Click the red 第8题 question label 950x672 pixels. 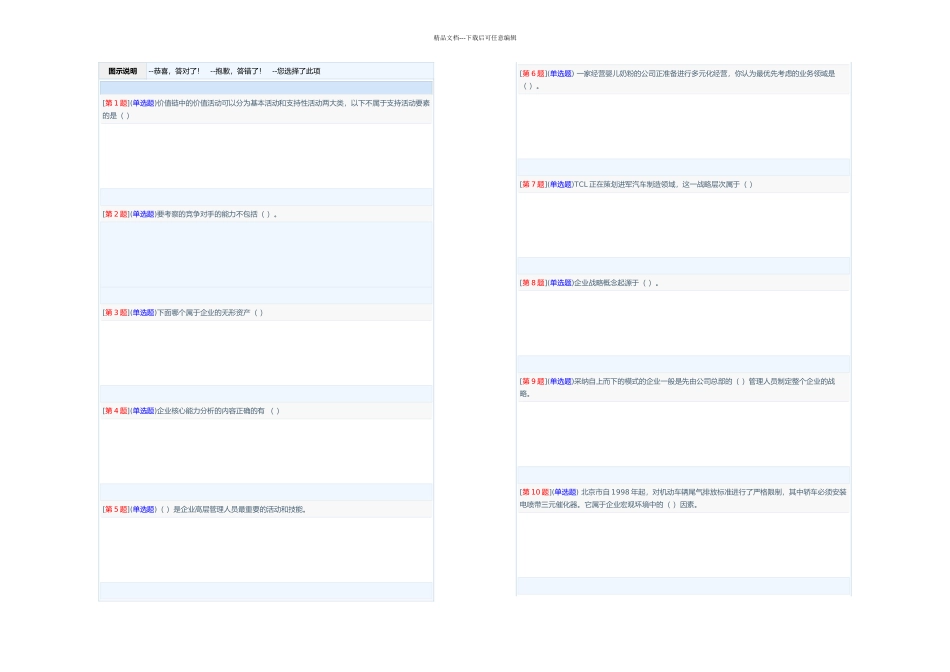533,284
